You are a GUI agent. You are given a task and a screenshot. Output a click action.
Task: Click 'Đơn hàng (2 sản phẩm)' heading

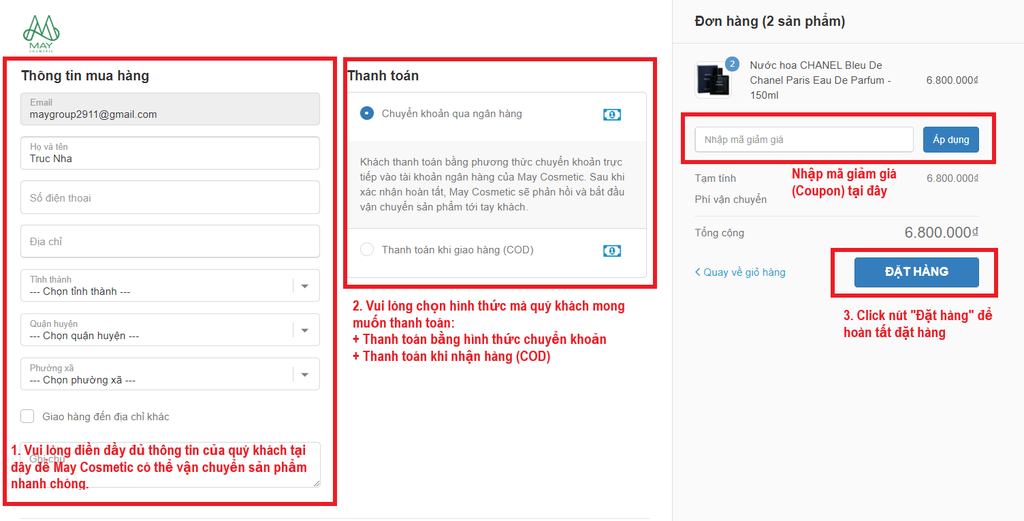click(x=770, y=22)
